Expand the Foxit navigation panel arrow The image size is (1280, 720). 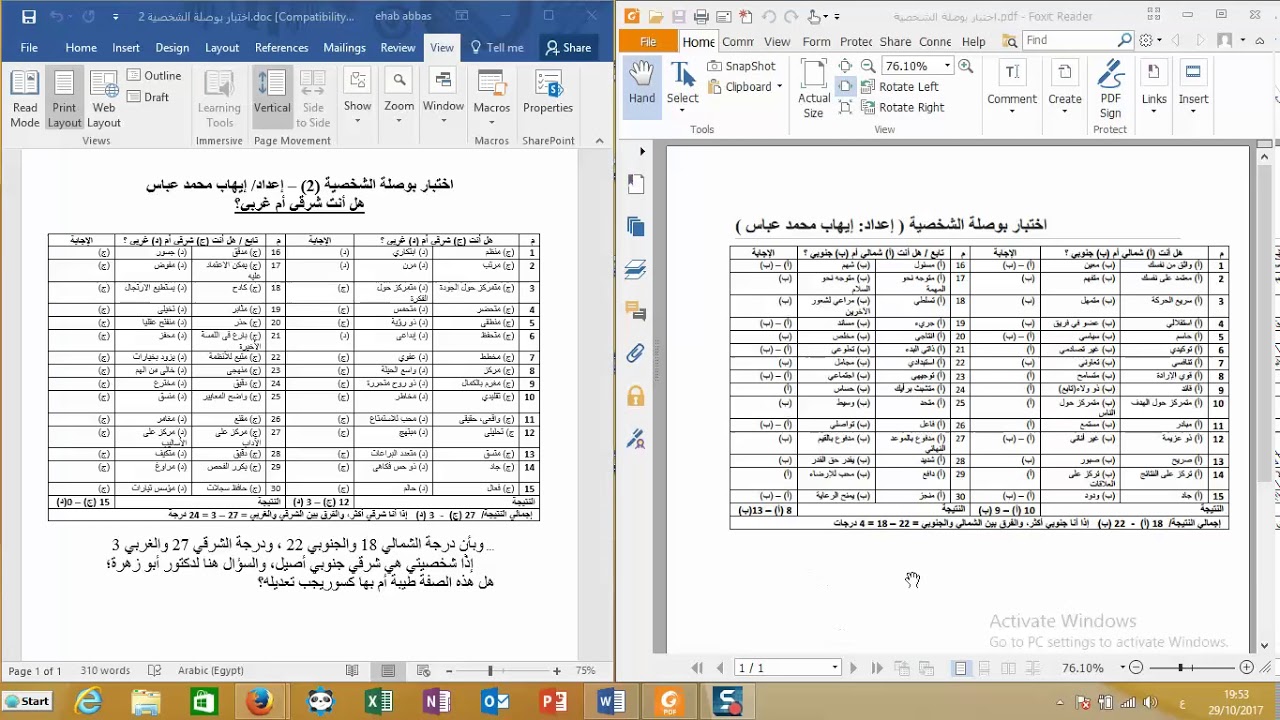(642, 152)
